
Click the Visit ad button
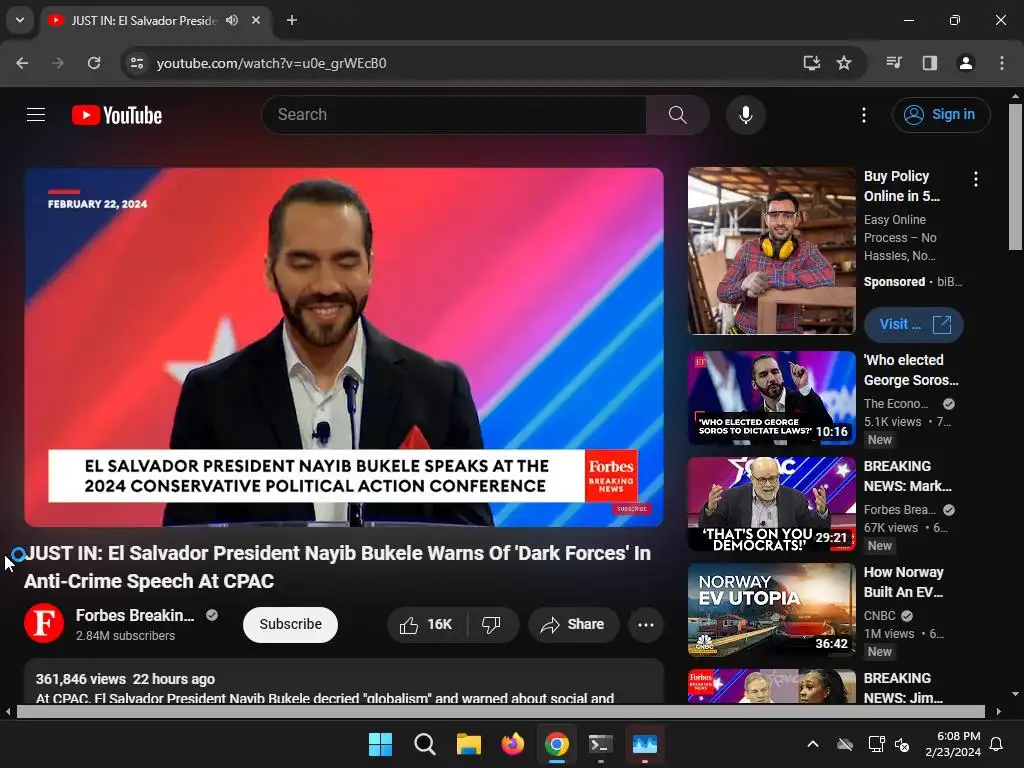tap(914, 325)
